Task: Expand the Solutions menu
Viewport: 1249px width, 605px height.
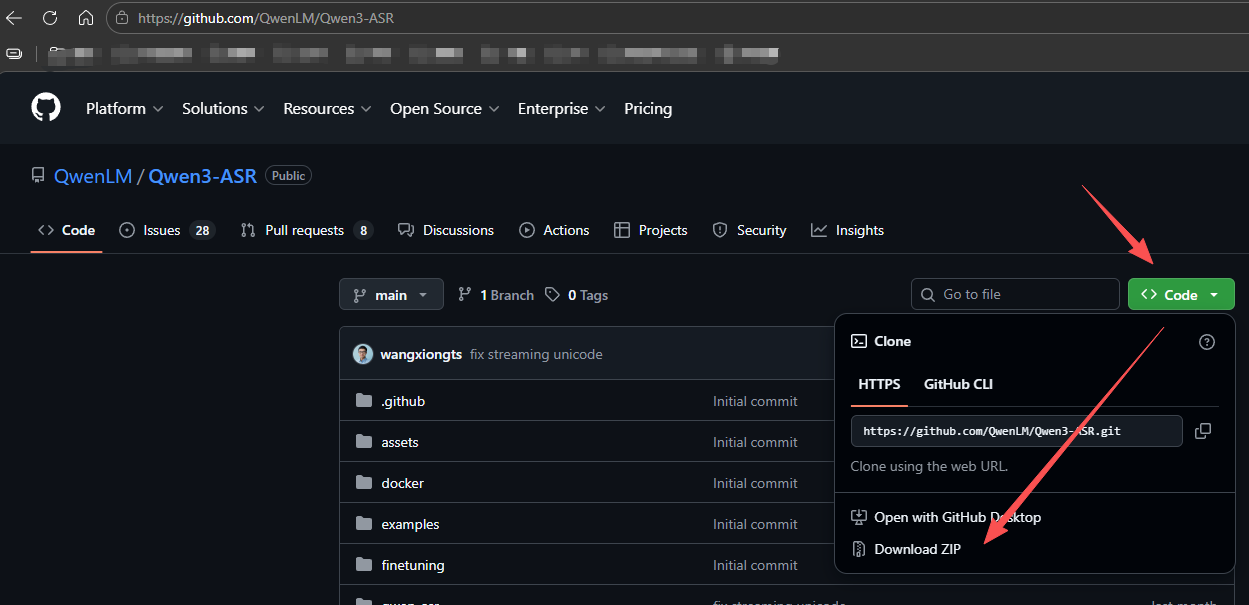Action: tap(223, 108)
